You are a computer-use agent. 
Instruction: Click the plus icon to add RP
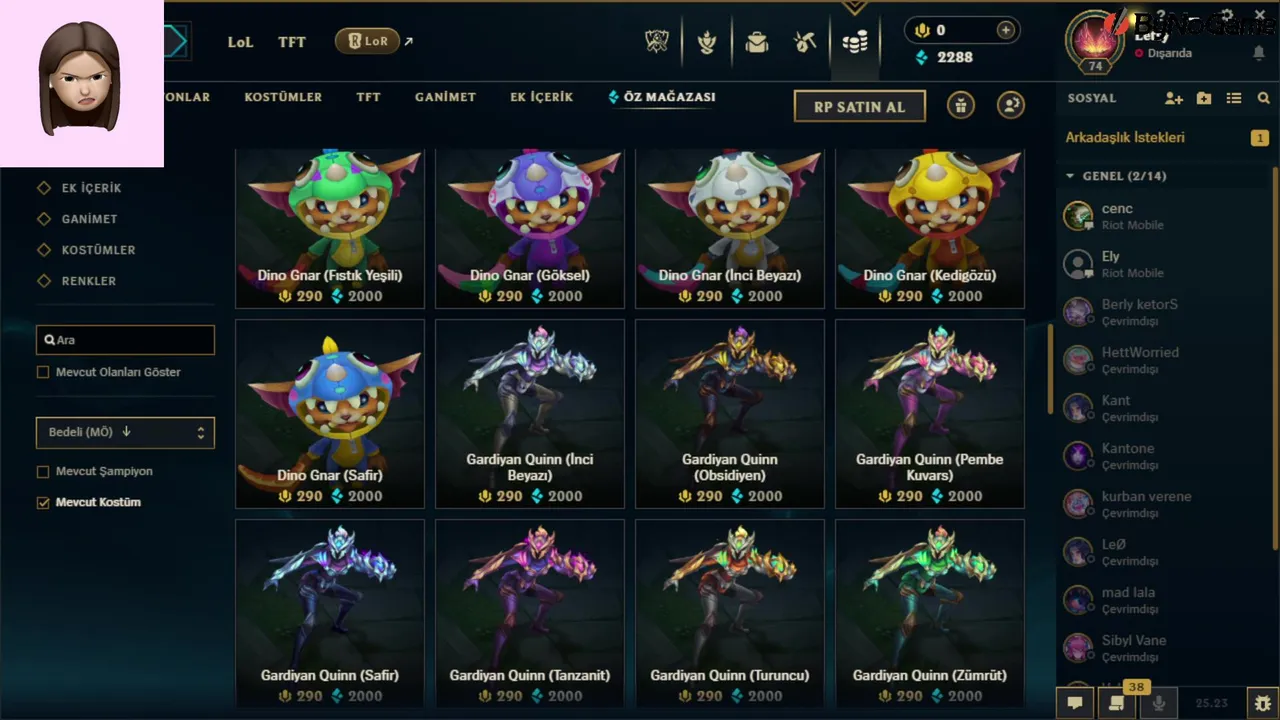[x=1006, y=30]
